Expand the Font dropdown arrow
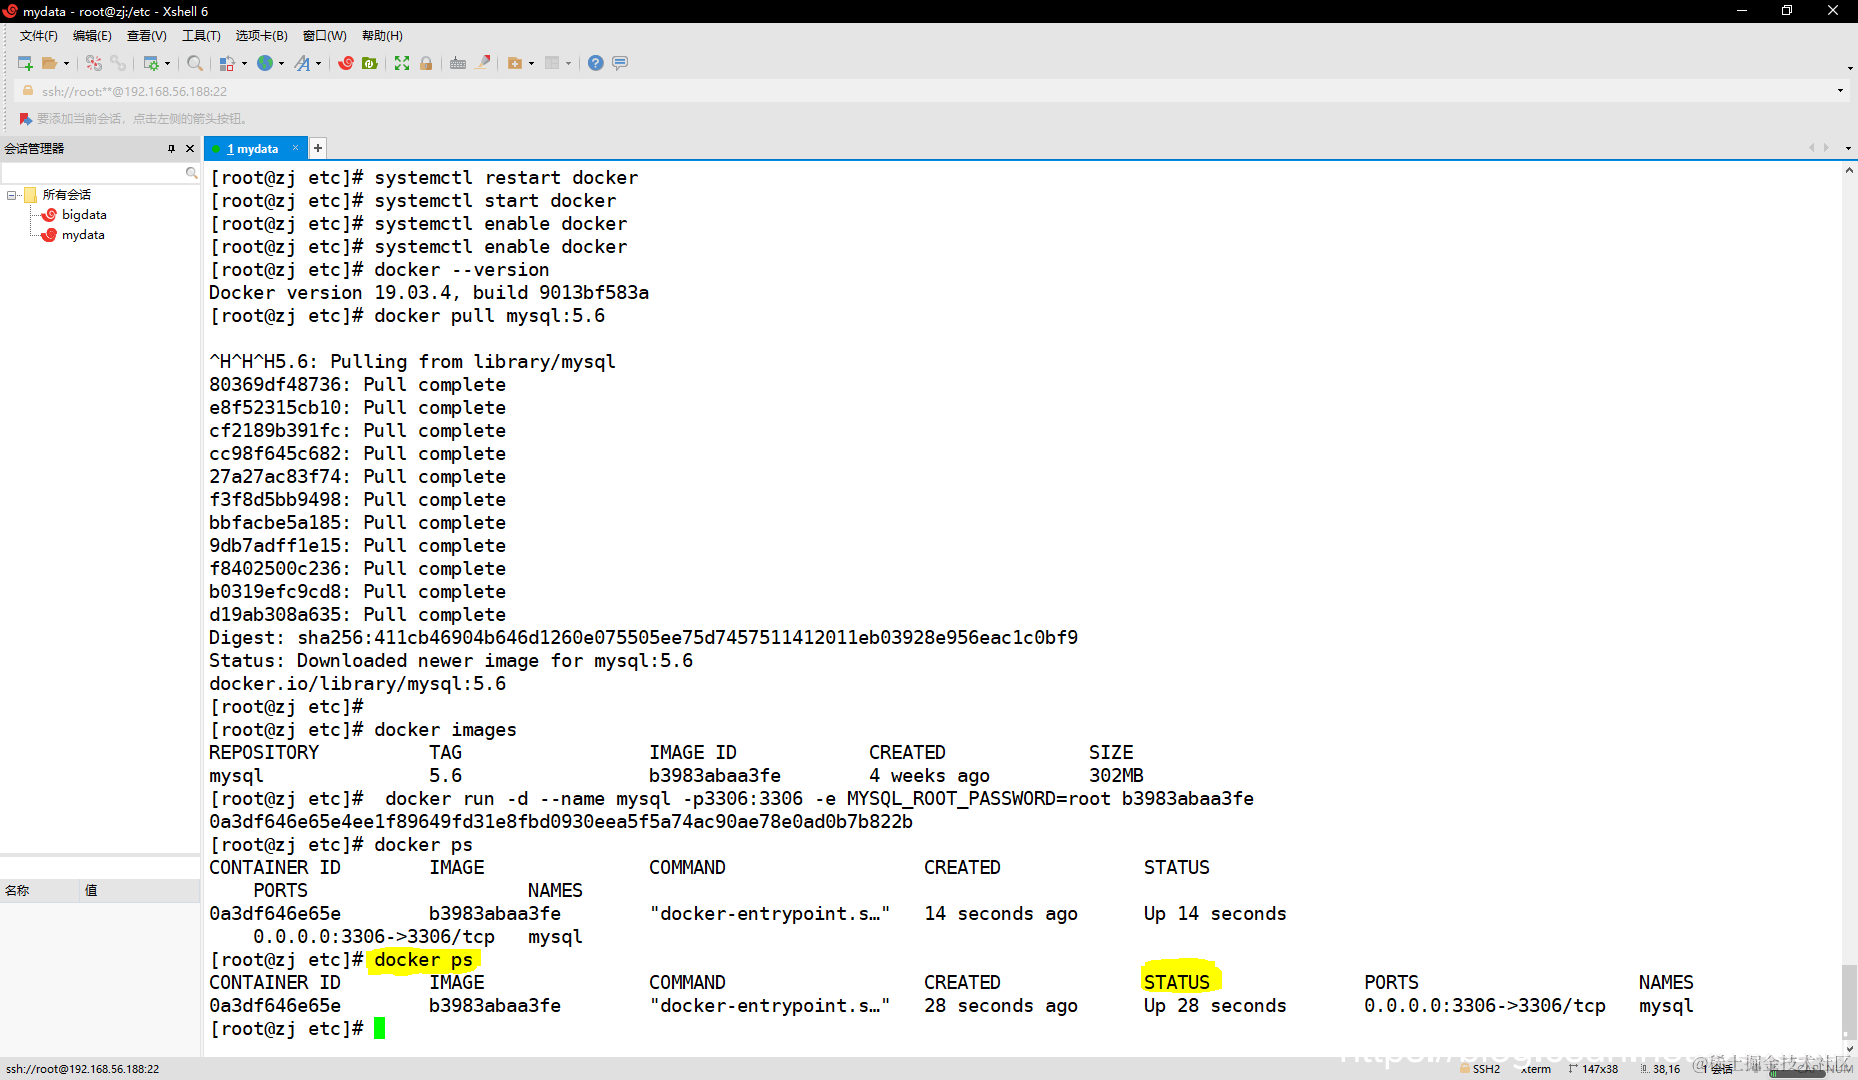The image size is (1858, 1080). click(318, 63)
